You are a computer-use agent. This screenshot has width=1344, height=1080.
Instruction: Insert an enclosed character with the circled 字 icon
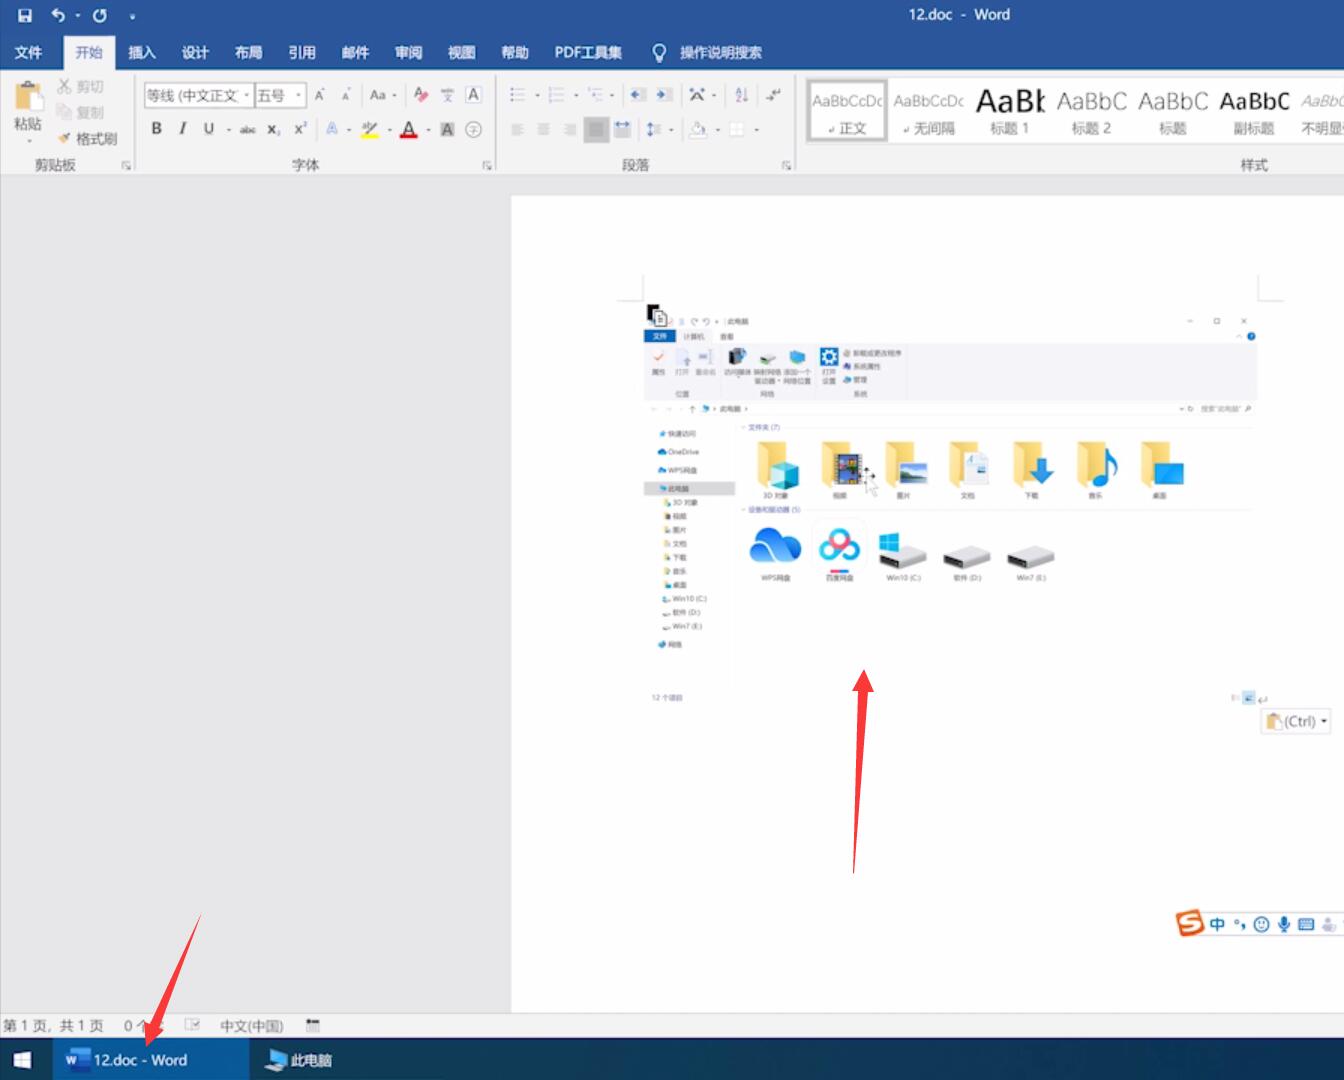coord(474,129)
